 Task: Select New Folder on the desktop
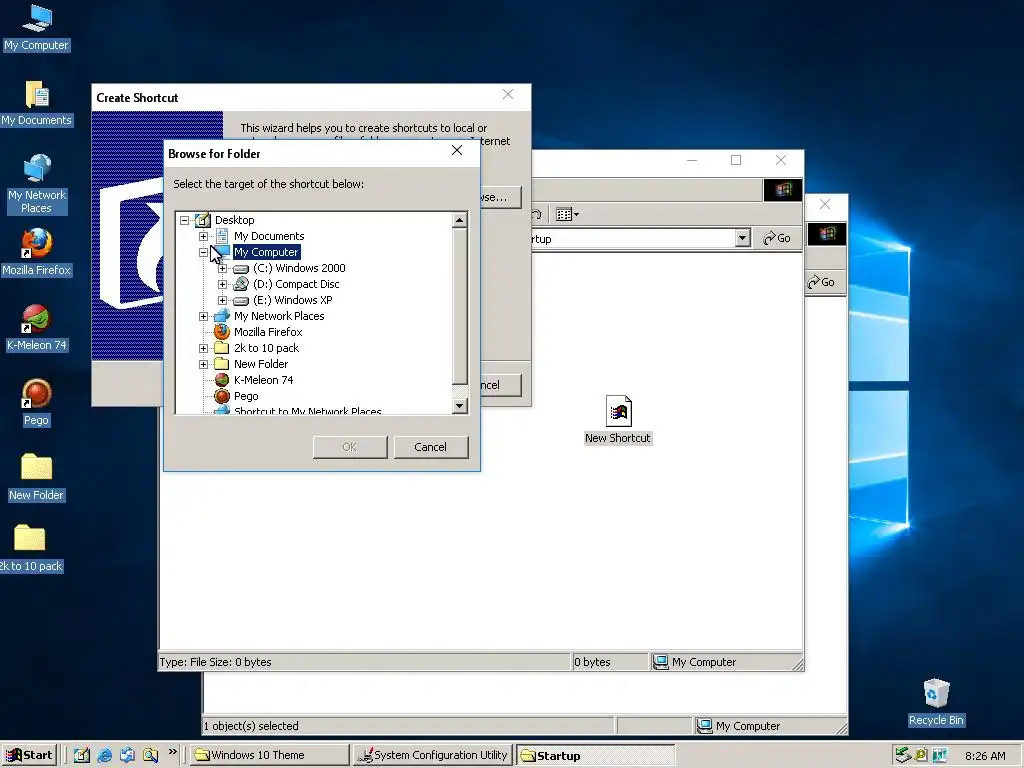[x=37, y=477]
